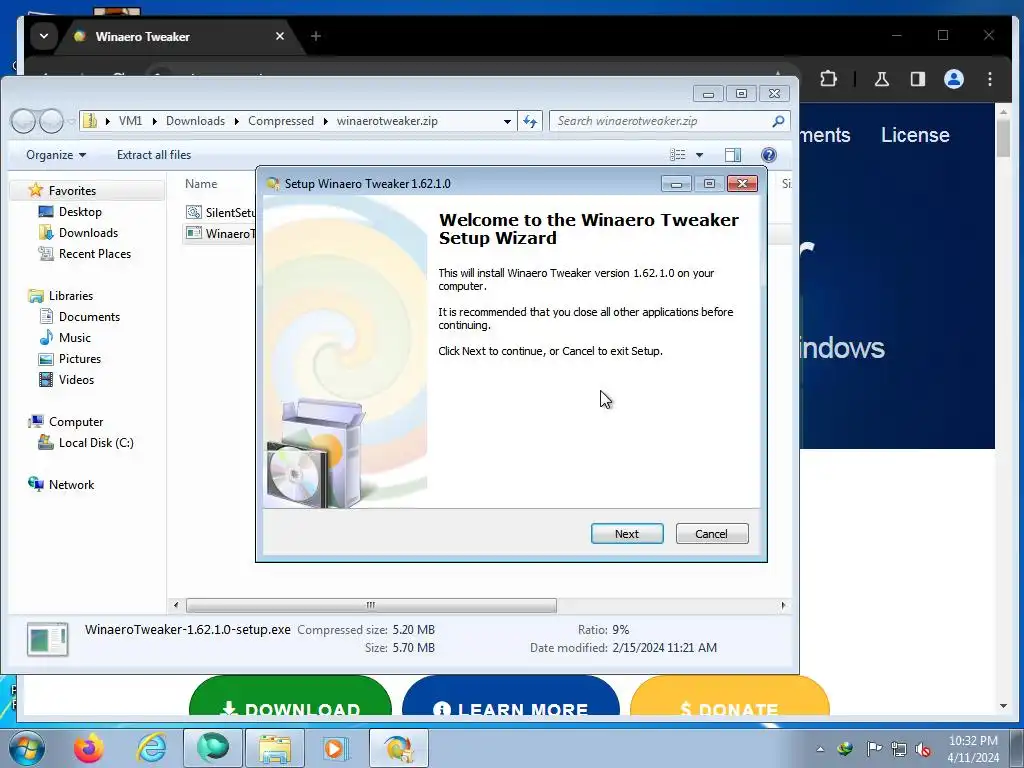
Task: Click the muted volume tray icon
Action: (x=923, y=749)
